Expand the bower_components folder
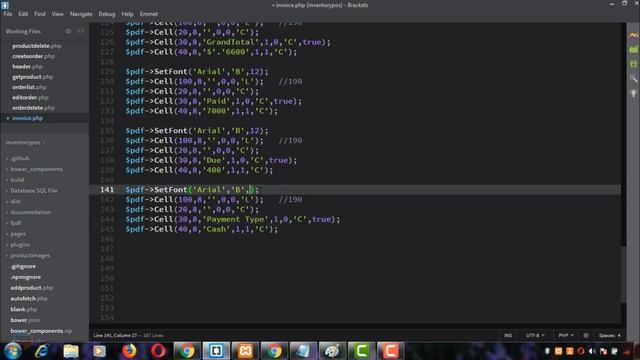The width and height of the screenshot is (640, 360). pos(36,169)
